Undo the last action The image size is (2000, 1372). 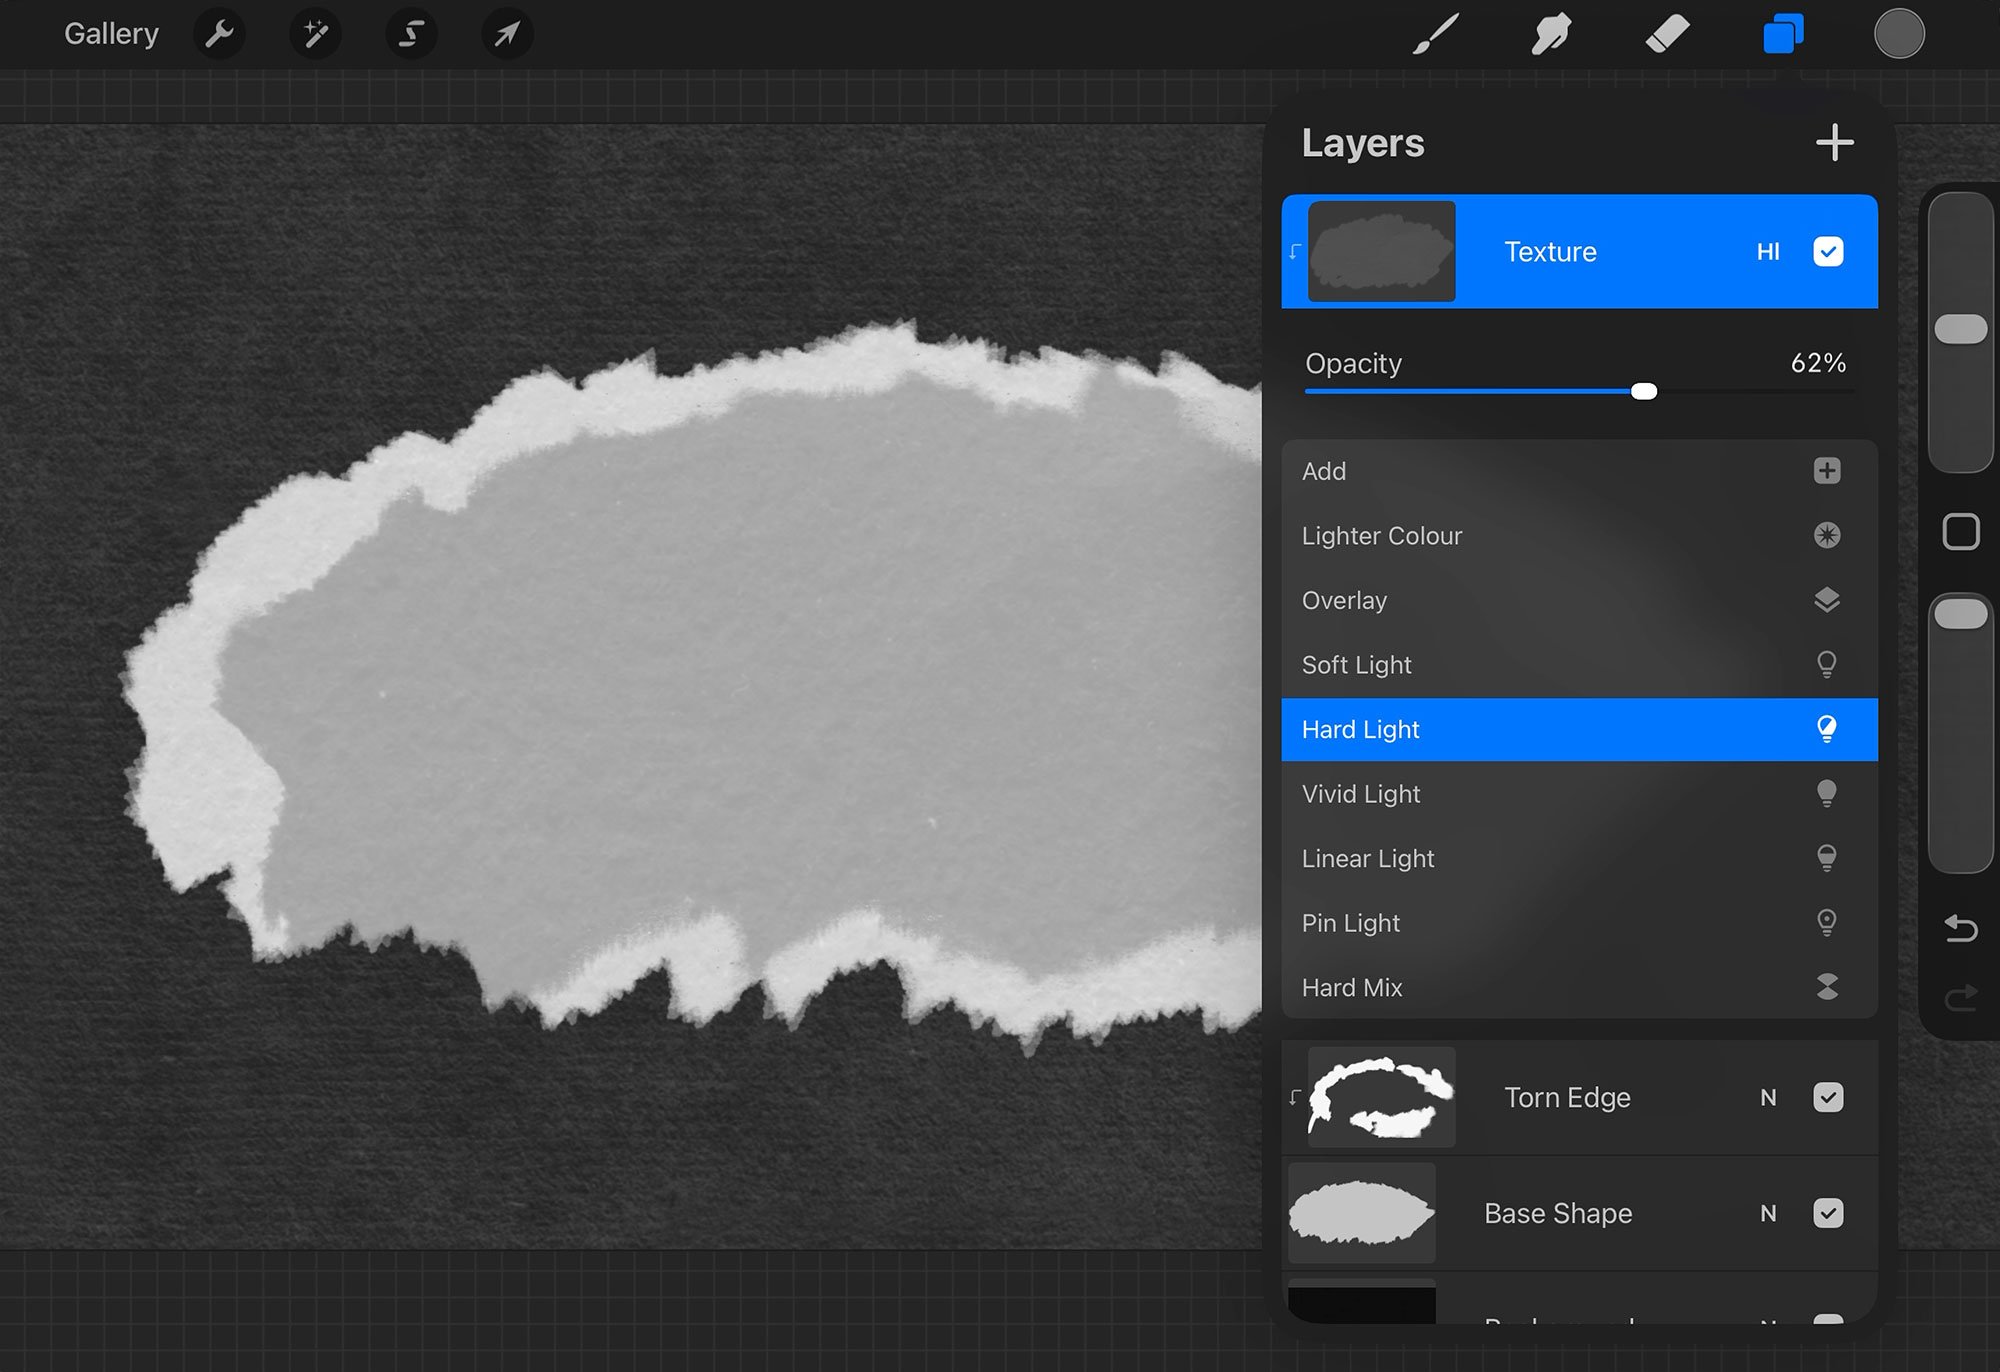click(1960, 929)
